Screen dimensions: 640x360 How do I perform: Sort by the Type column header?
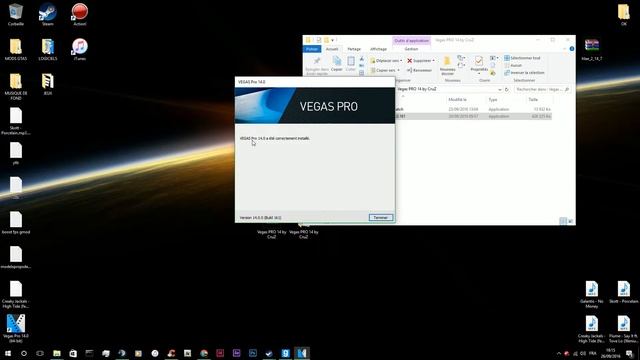coord(493,100)
